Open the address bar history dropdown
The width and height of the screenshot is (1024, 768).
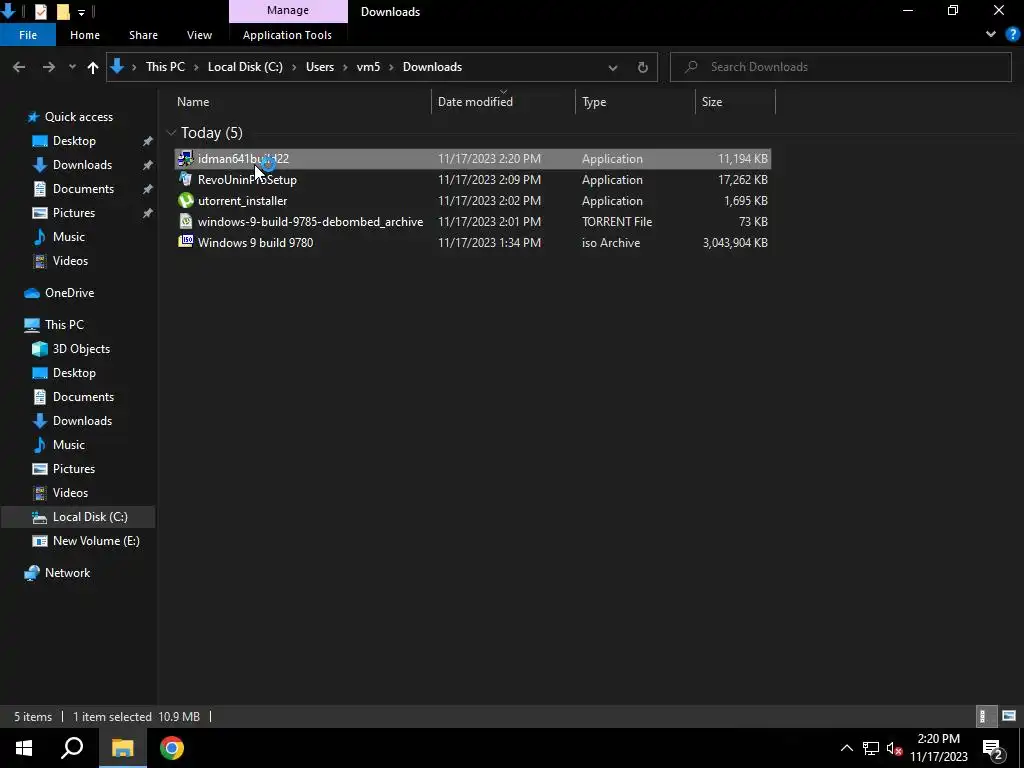(x=613, y=67)
